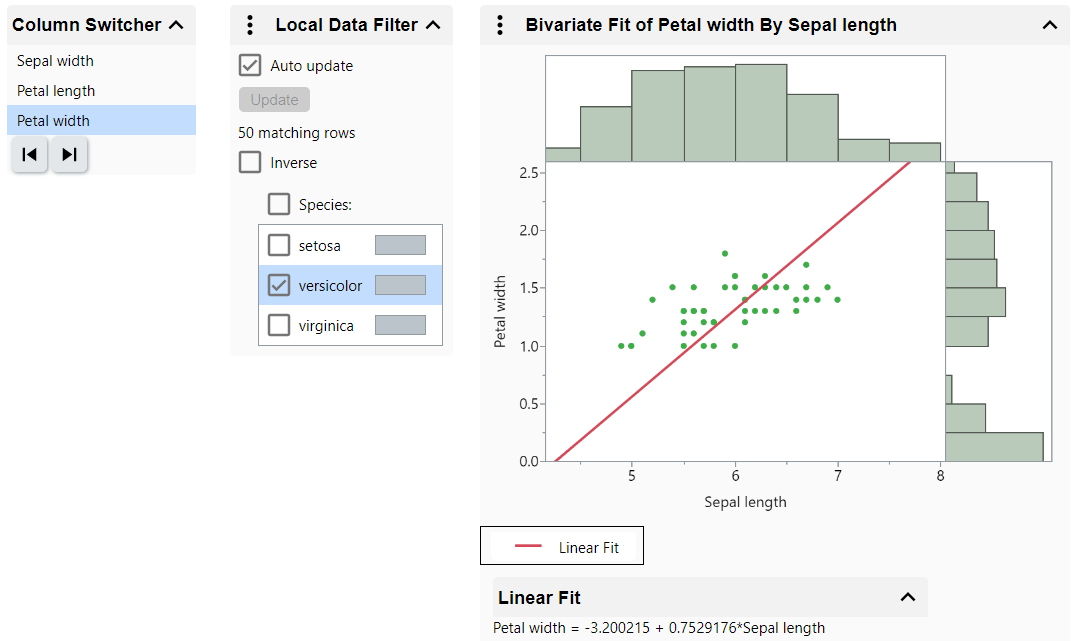Collapse the Local Data Filter panel
The width and height of the screenshot is (1071, 641).
[433, 25]
